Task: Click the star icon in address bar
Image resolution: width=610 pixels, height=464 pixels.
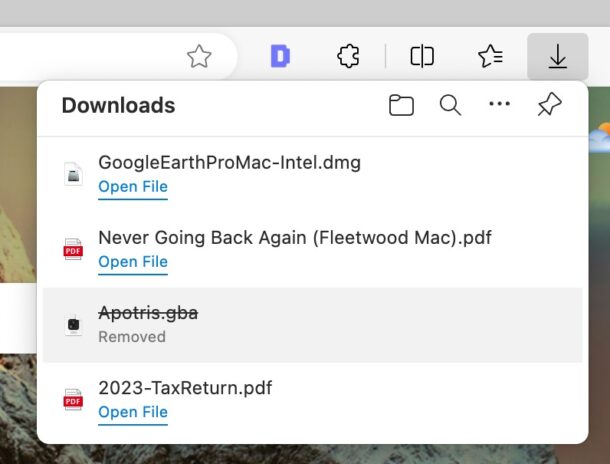Action: point(199,57)
